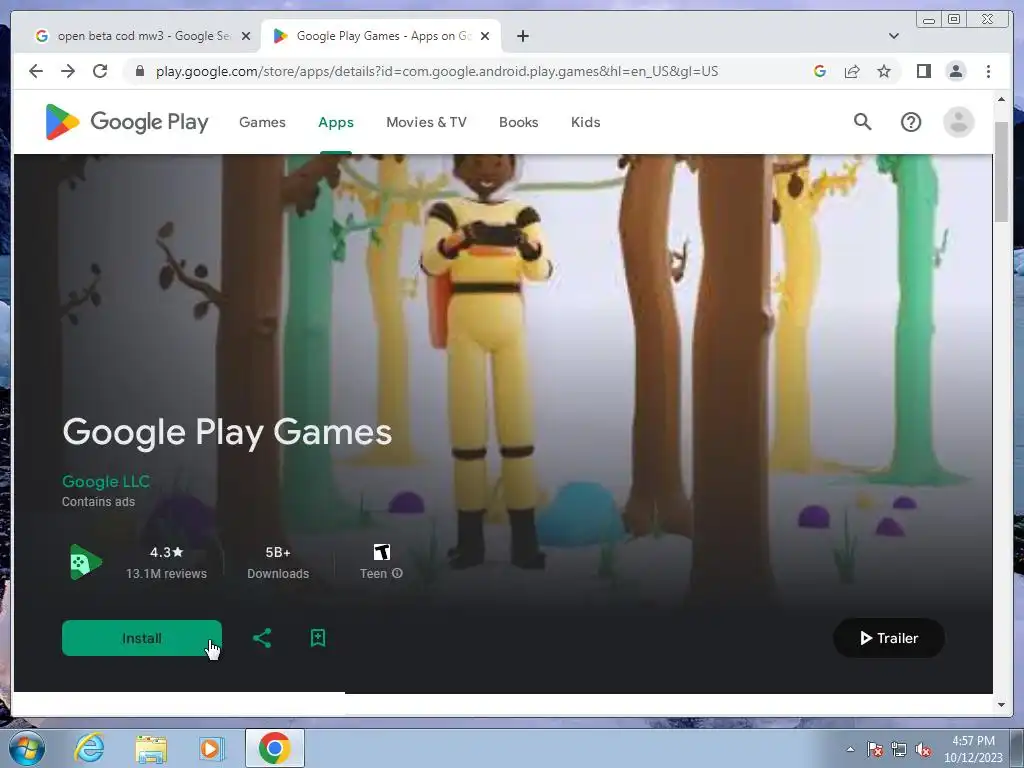Reload the current page
This screenshot has height=768, width=1024.
(100, 71)
